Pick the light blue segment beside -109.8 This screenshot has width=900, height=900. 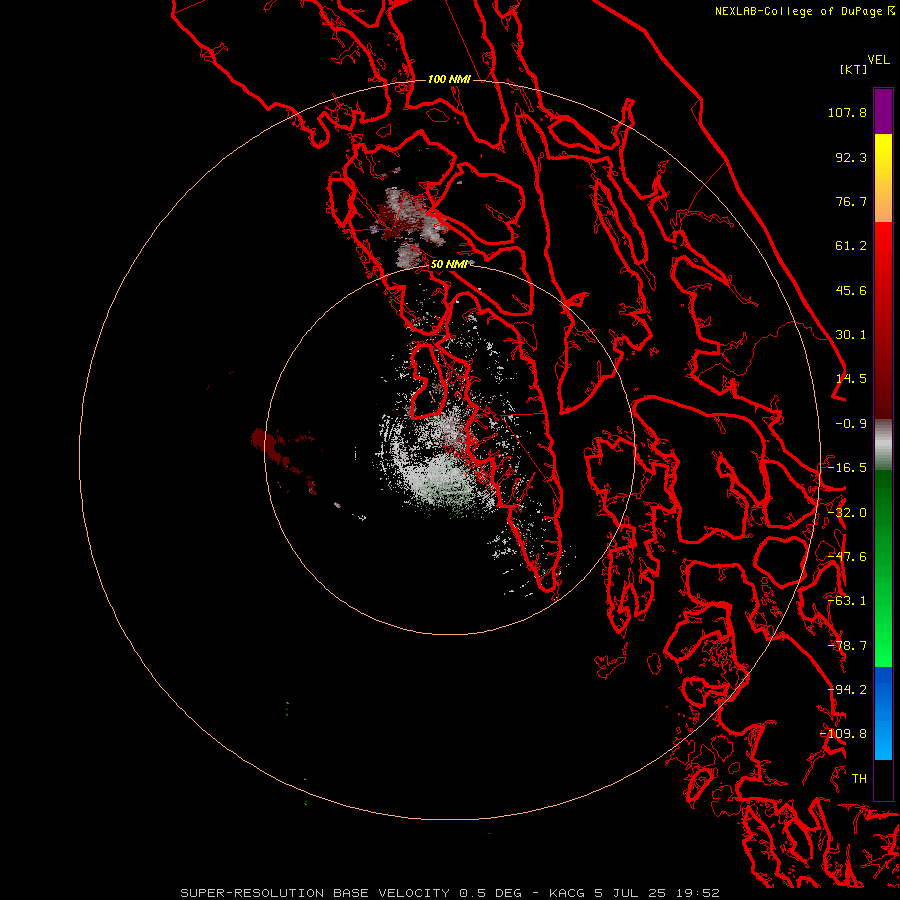(x=883, y=736)
